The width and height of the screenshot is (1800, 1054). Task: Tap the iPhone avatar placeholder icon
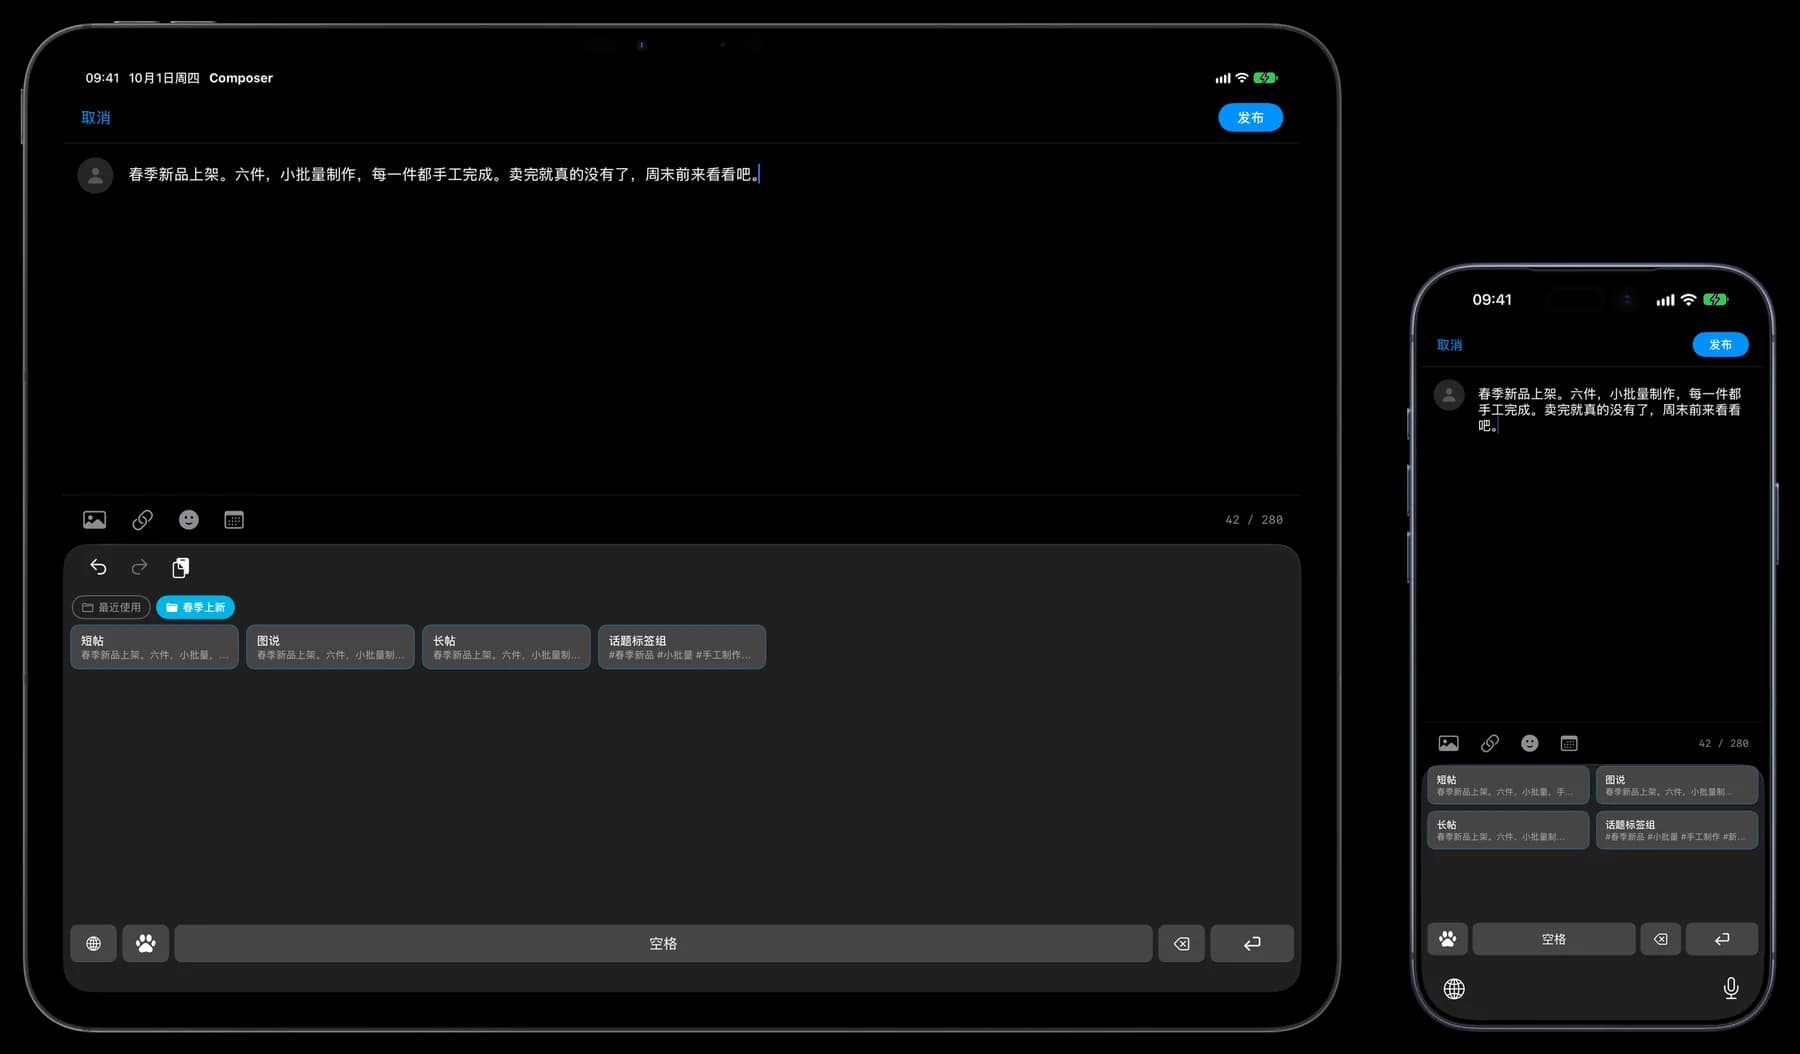1449,395
